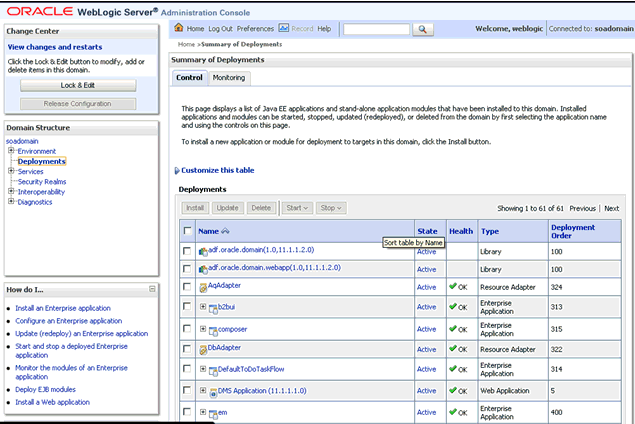The image size is (635, 424).
Task: Click the Update button
Action: pyautogui.click(x=227, y=208)
